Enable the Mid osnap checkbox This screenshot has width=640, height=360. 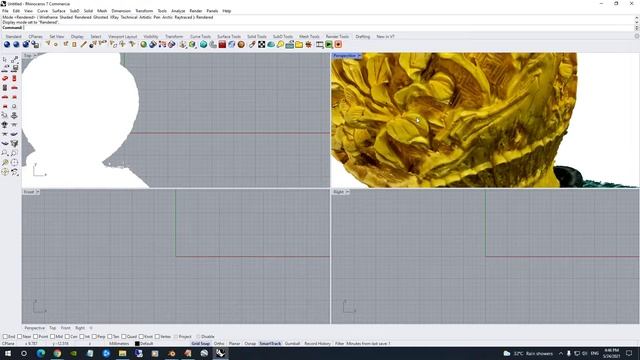(x=52, y=337)
